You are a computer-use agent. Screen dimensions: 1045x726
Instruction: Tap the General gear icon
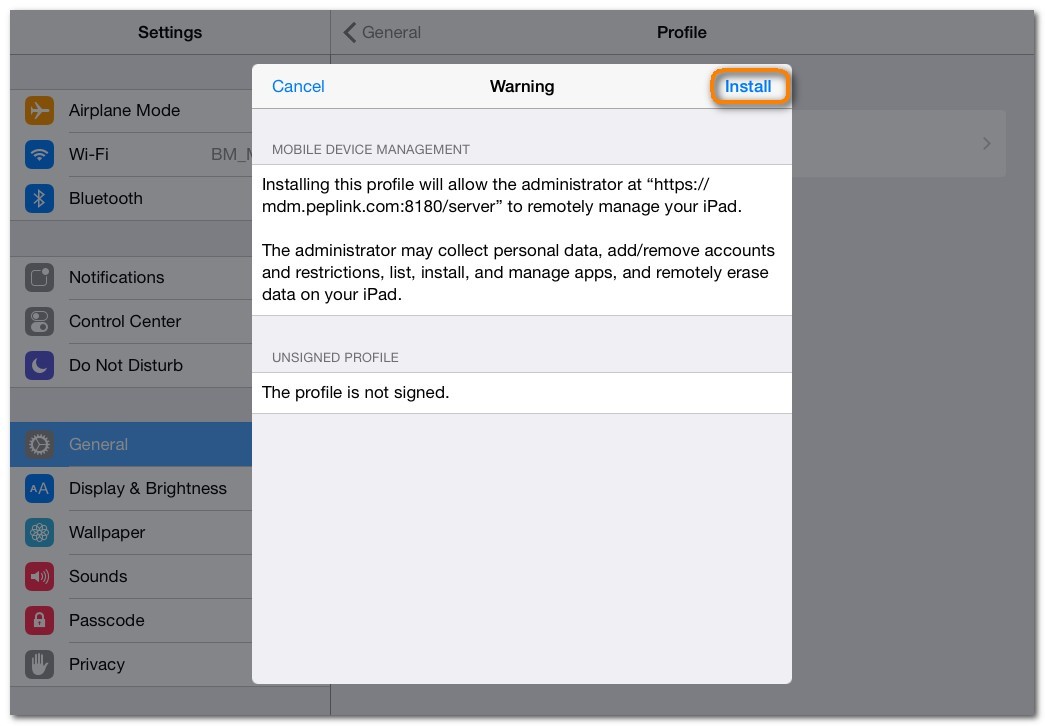pyautogui.click(x=39, y=445)
